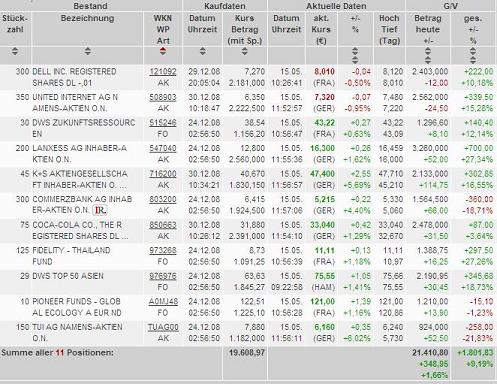Screen dimensions: 497x384
Task: Sort by Stückzahl column arrows
Action: click(x=15, y=51)
